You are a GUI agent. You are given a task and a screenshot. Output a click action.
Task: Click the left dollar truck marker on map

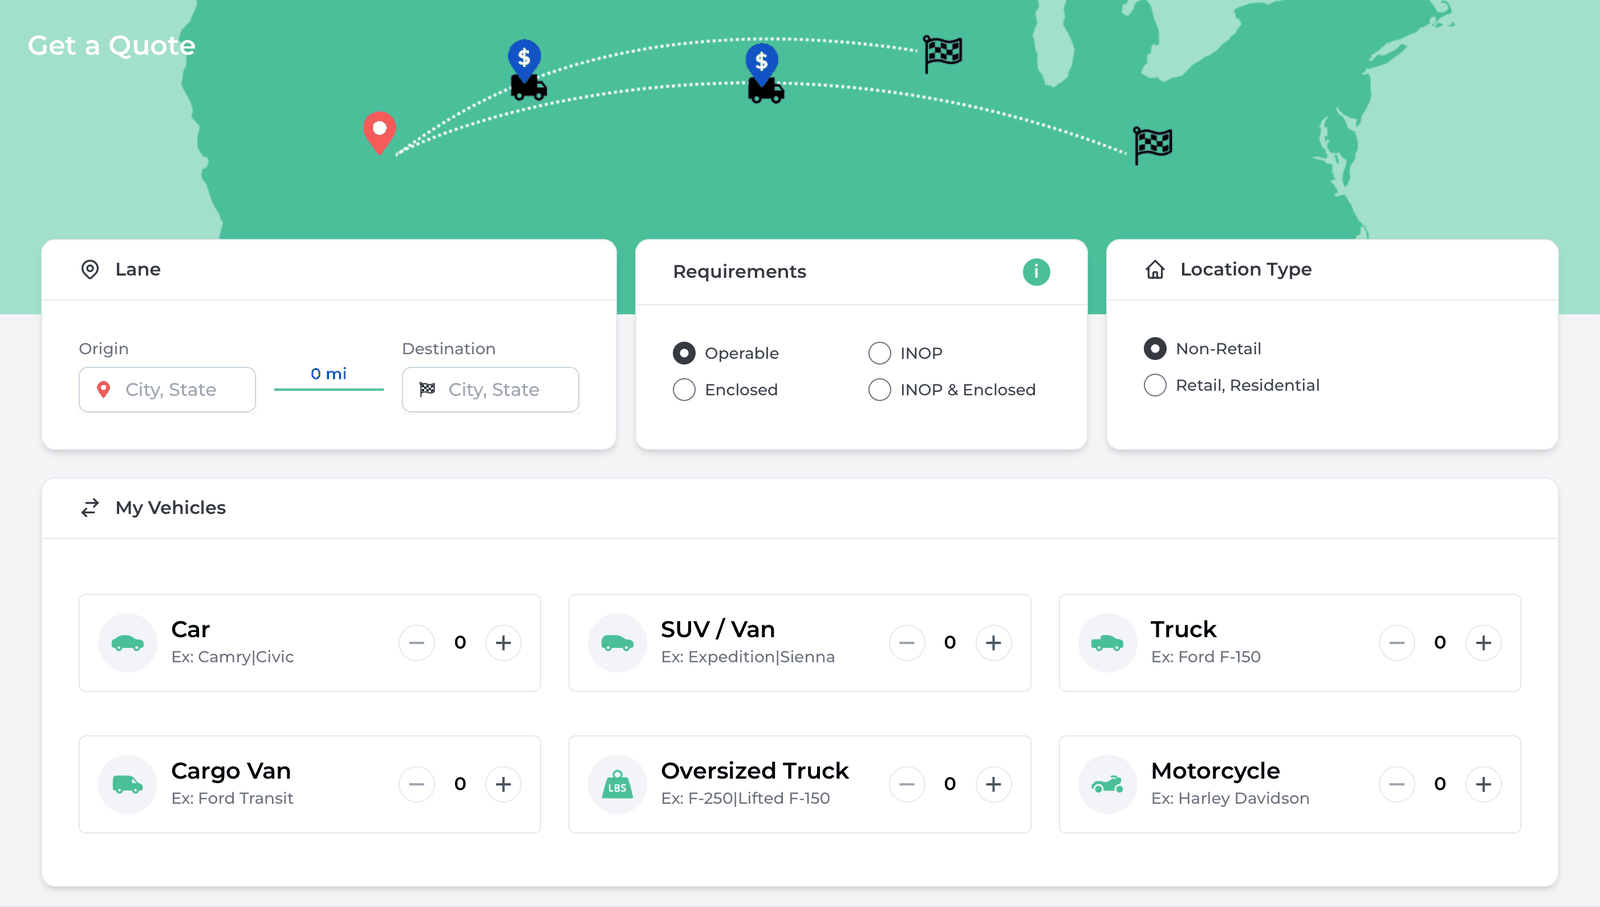tap(527, 70)
